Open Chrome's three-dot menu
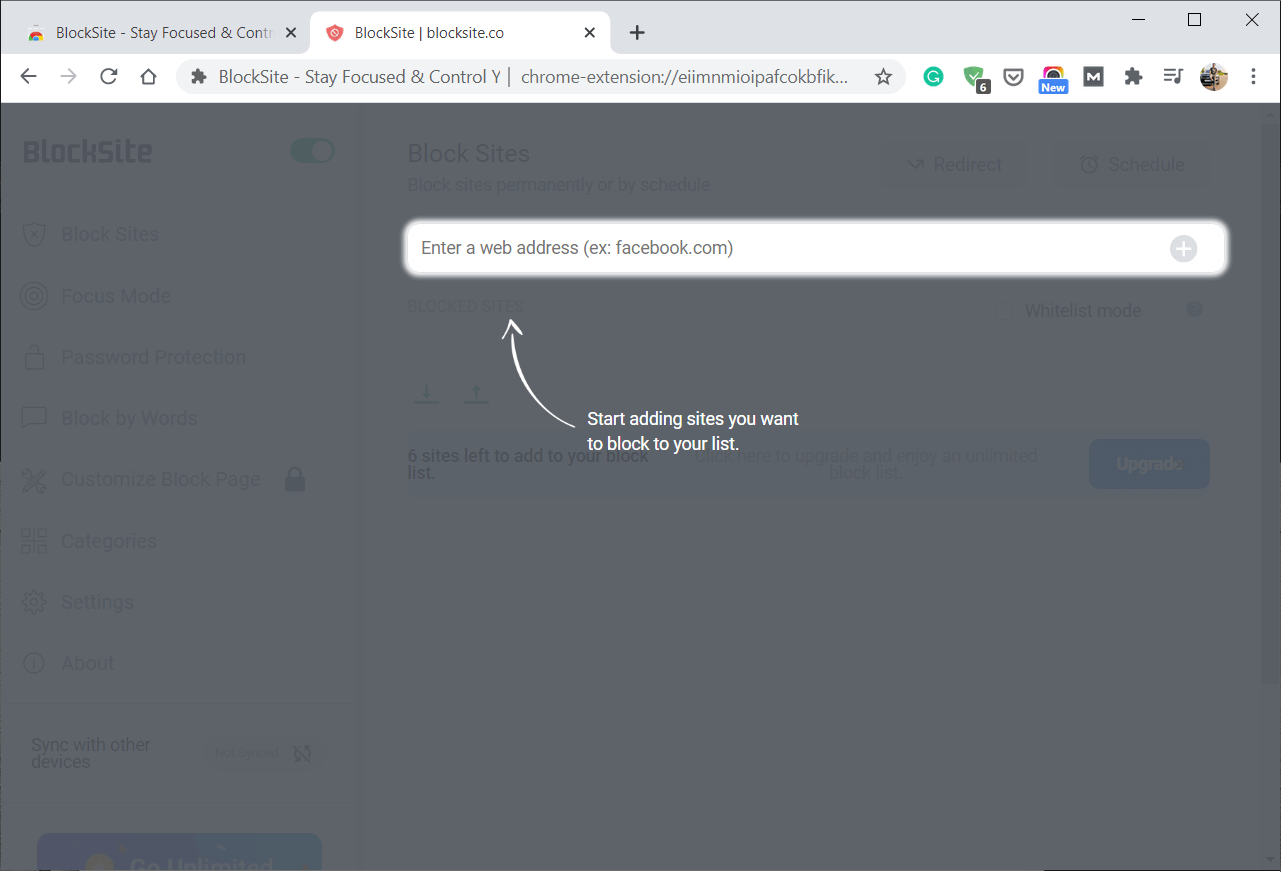1281x872 pixels. point(1253,77)
